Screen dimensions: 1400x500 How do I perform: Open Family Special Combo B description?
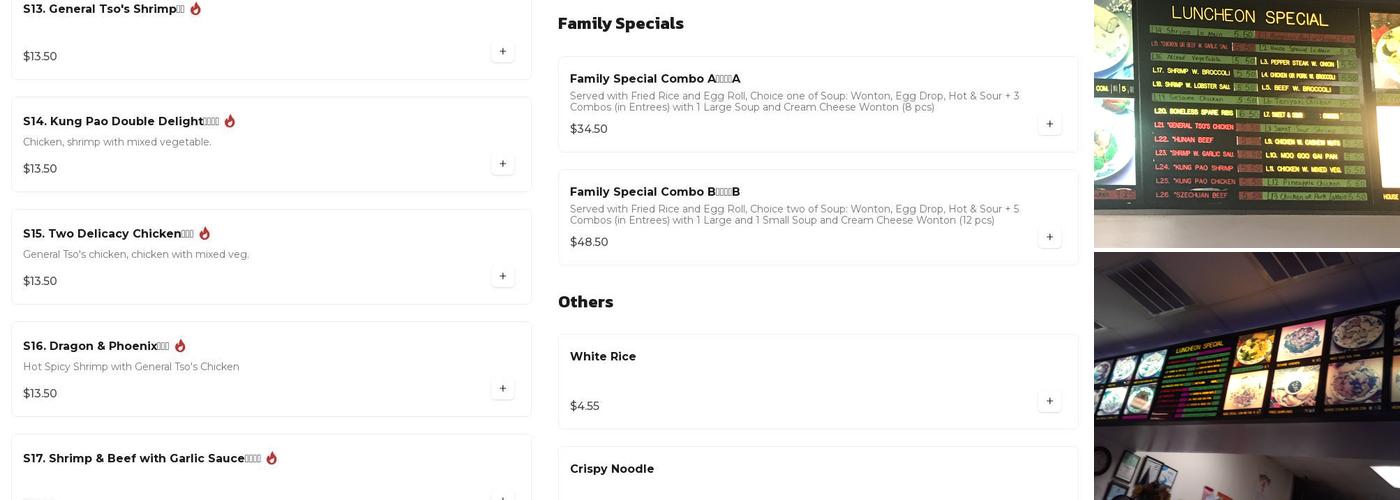tap(794, 215)
